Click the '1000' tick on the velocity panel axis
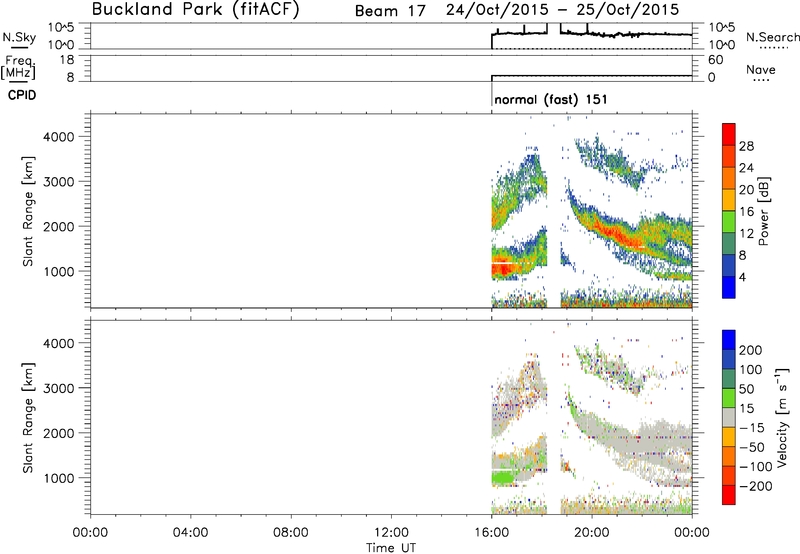This screenshot has height=554, width=800. coord(59,478)
